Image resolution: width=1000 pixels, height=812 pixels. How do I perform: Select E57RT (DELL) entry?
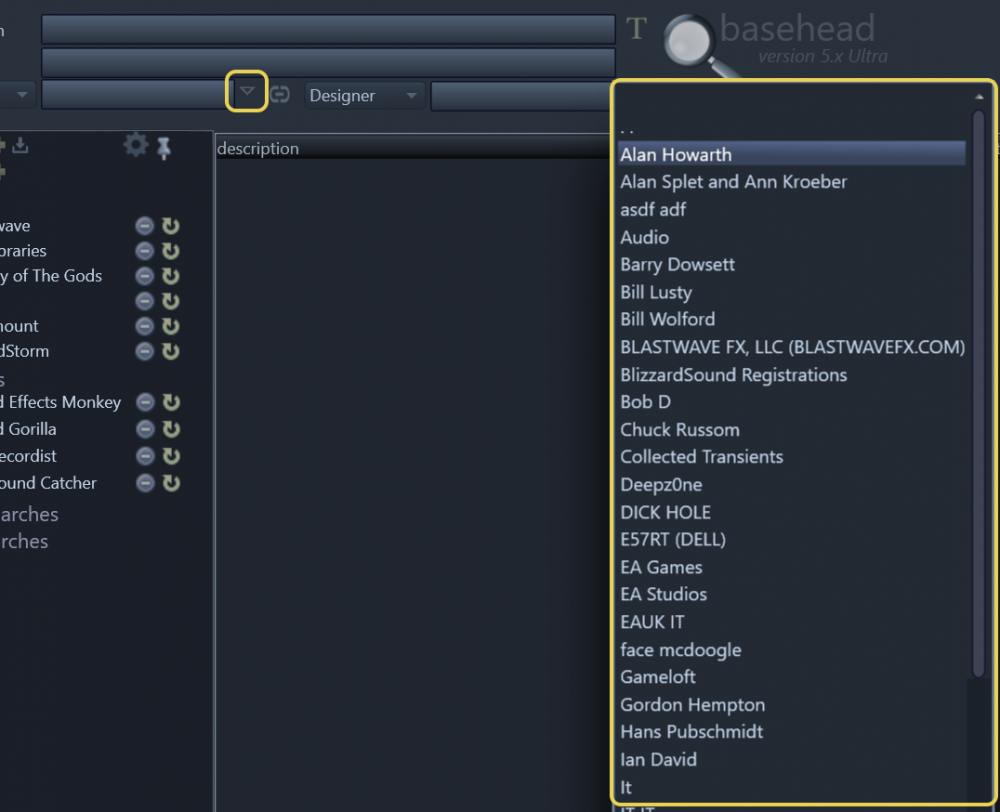click(x=673, y=540)
